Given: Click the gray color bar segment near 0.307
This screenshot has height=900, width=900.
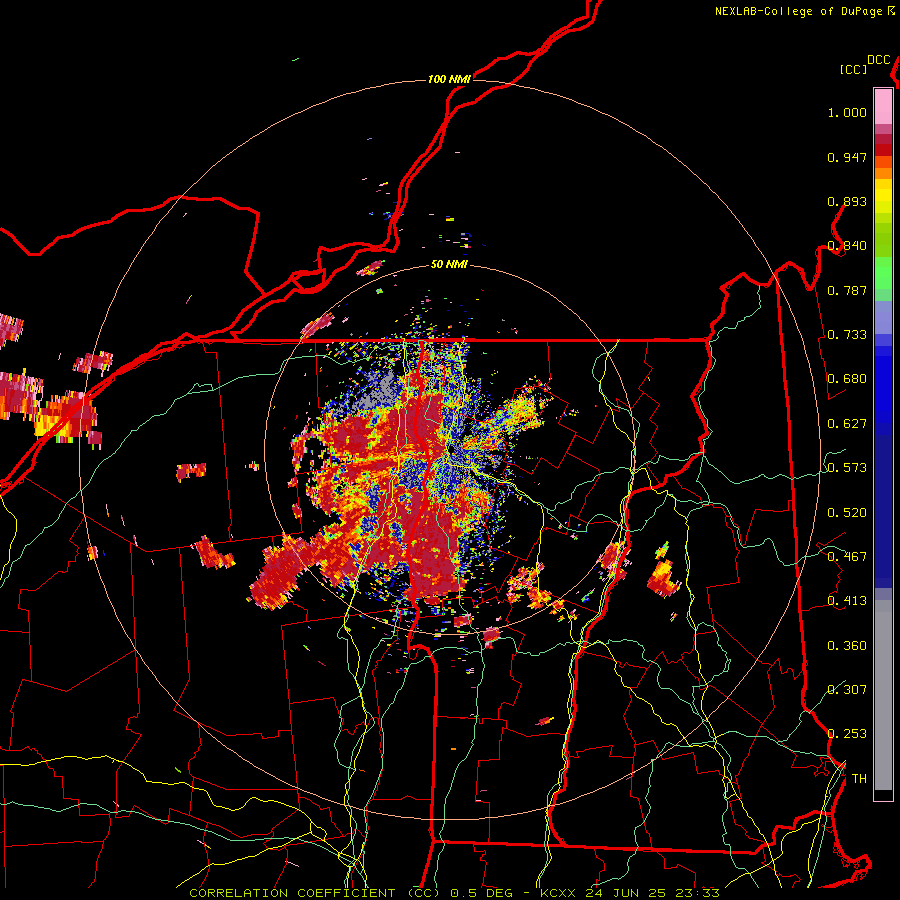Looking at the screenshot, I should click(x=883, y=695).
